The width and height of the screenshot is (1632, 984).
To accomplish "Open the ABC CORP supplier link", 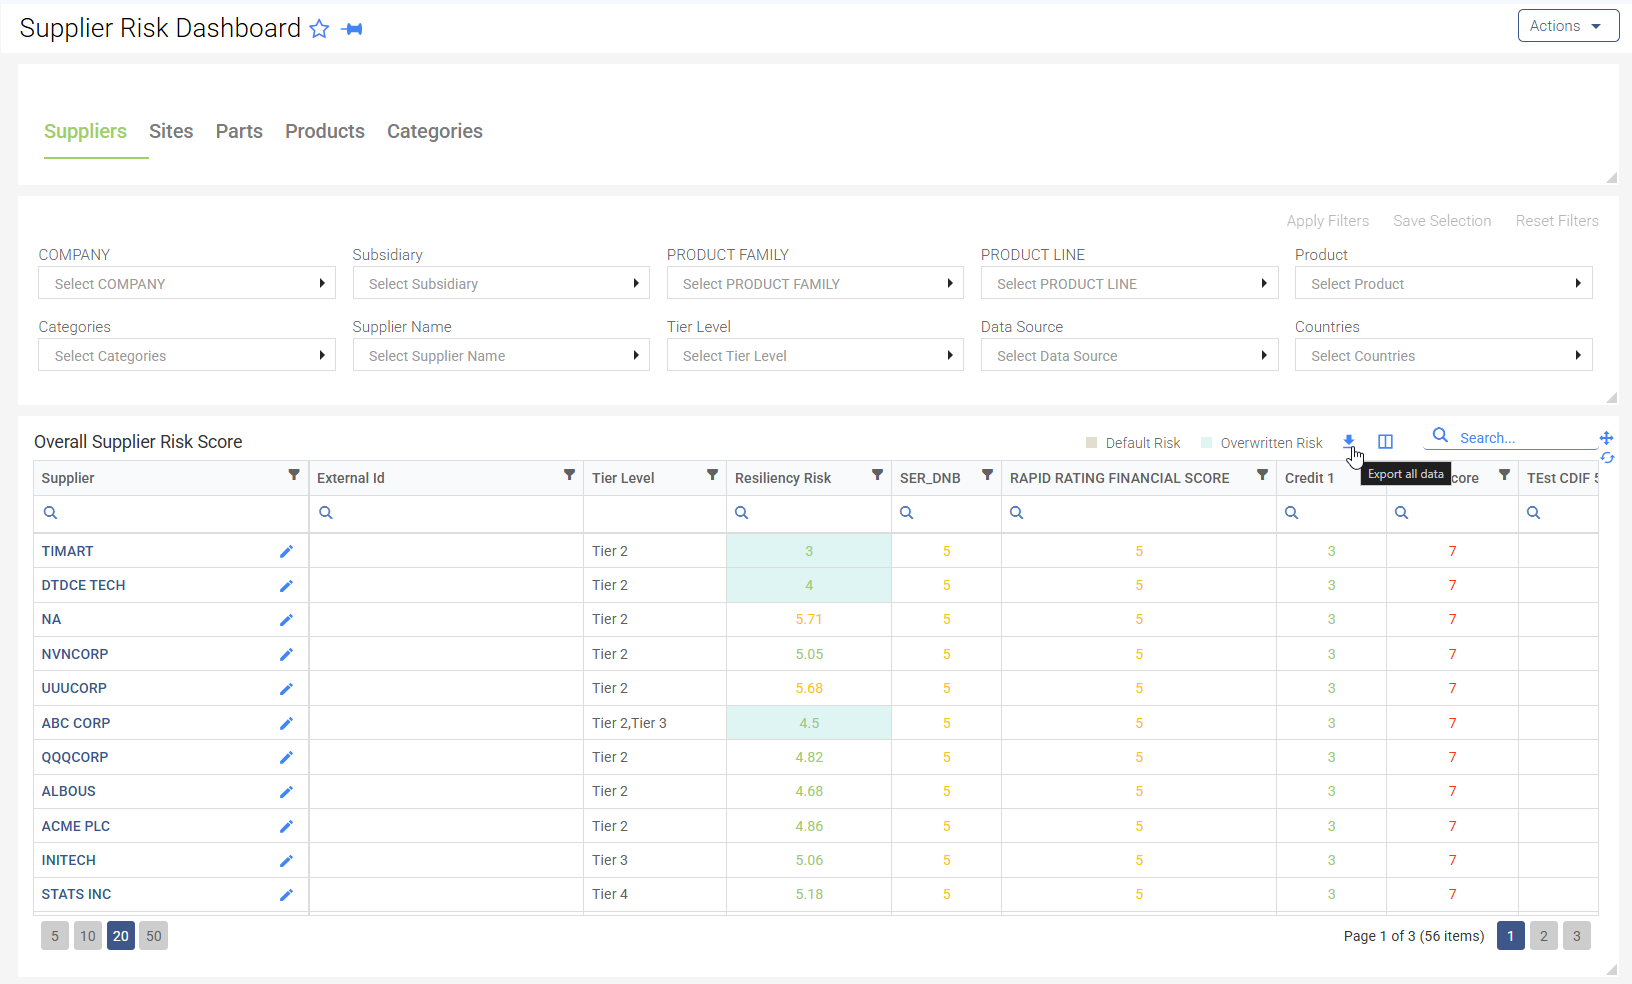I will [x=76, y=723].
